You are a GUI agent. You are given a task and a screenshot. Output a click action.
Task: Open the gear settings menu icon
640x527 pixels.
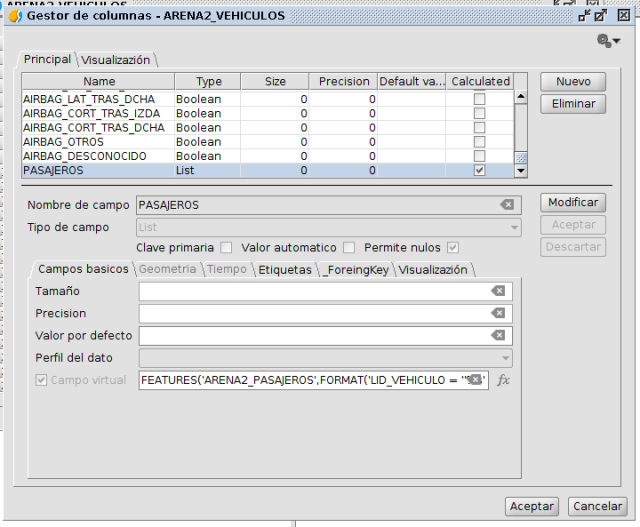(607, 40)
